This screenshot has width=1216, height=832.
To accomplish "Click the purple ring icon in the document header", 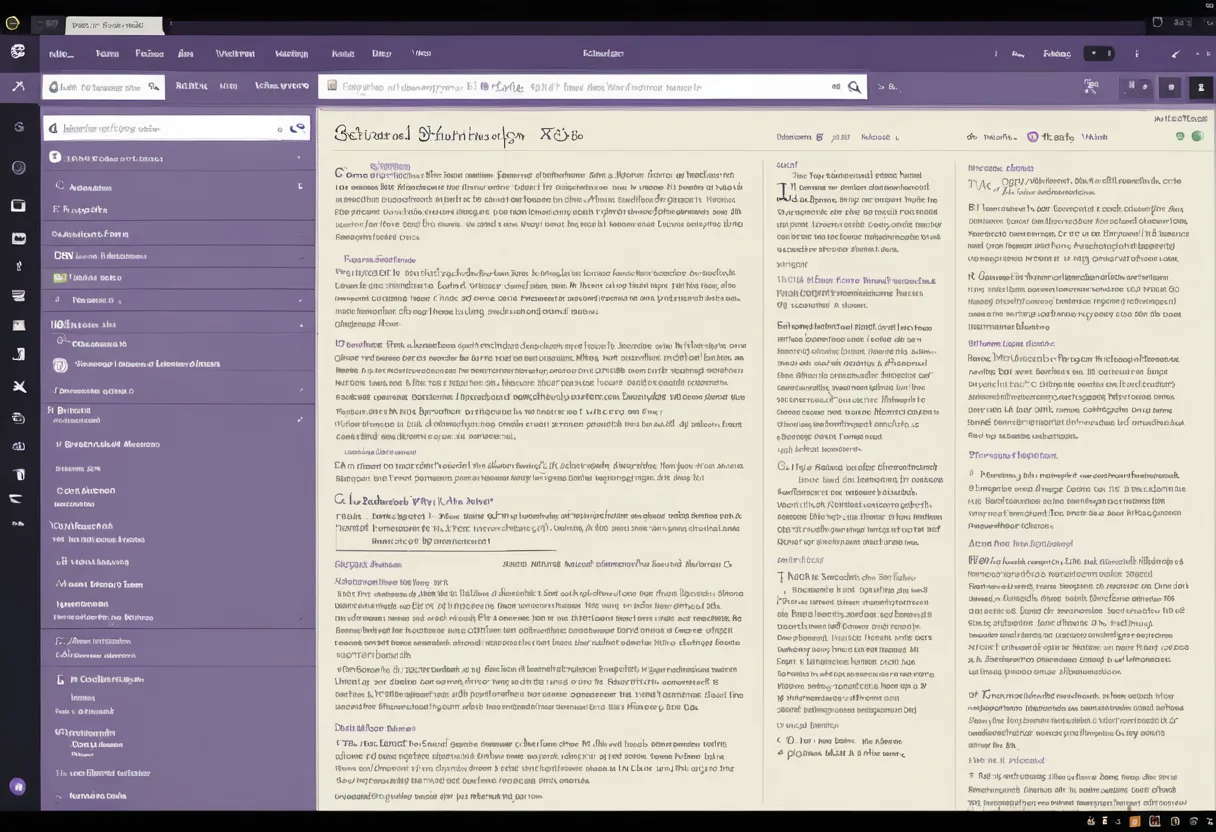I will (x=1033, y=137).
